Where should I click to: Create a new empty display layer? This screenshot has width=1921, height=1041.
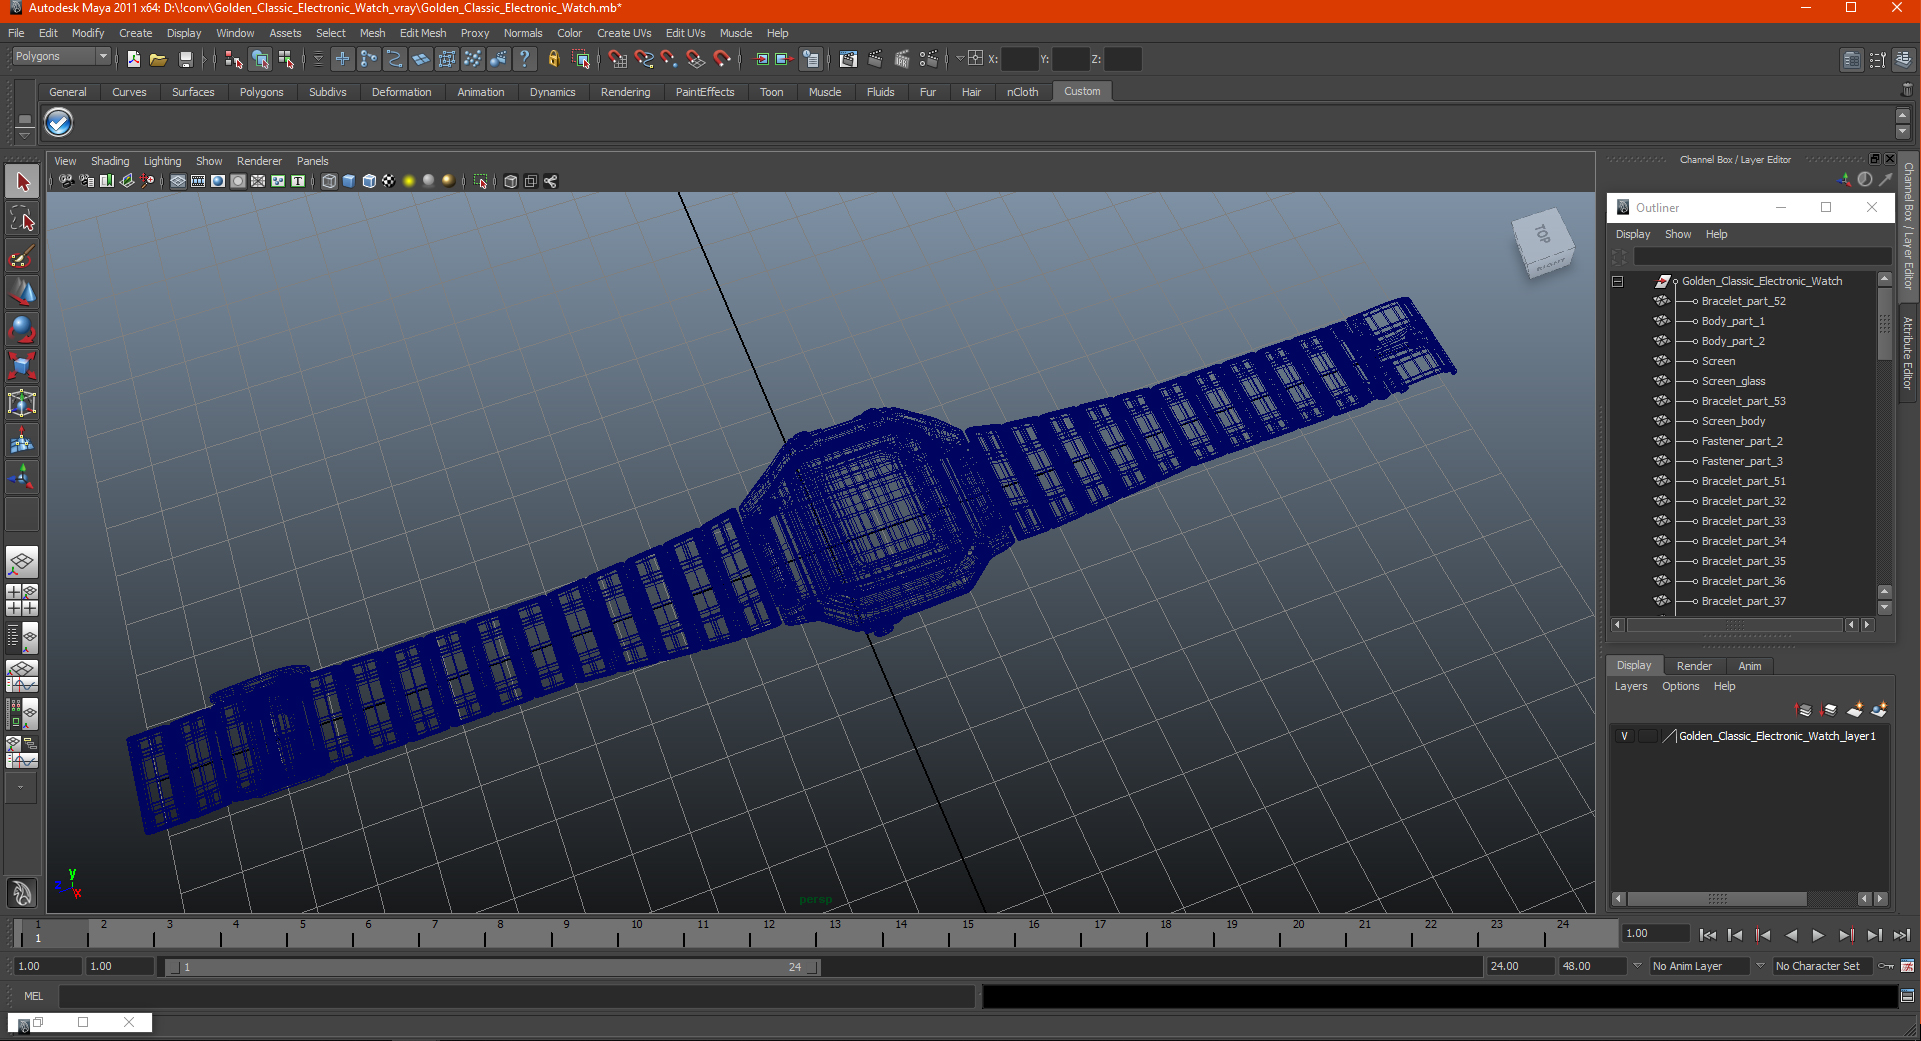coord(1855,710)
